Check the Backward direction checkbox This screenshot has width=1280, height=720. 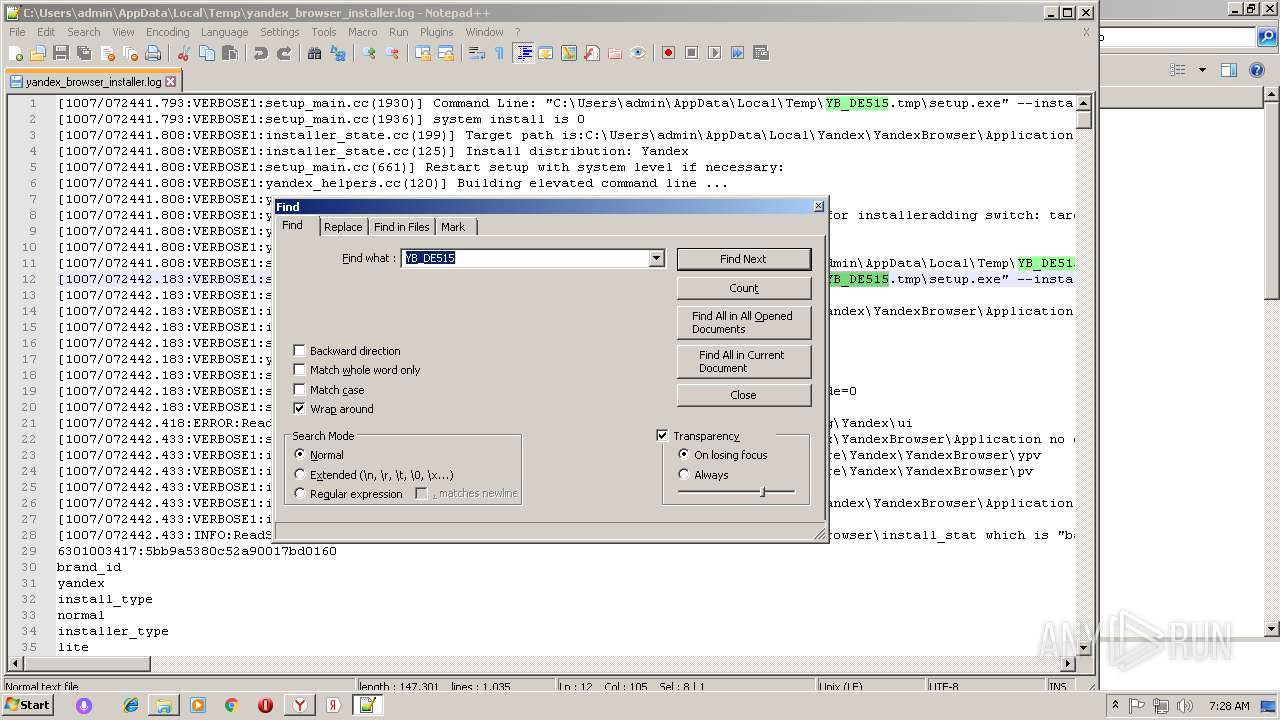pos(299,351)
